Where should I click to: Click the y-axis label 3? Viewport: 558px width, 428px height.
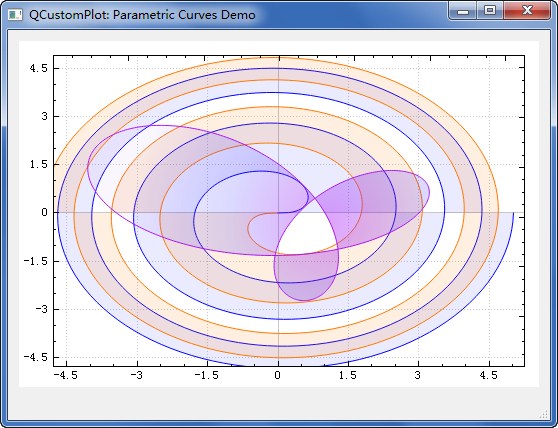[44, 116]
